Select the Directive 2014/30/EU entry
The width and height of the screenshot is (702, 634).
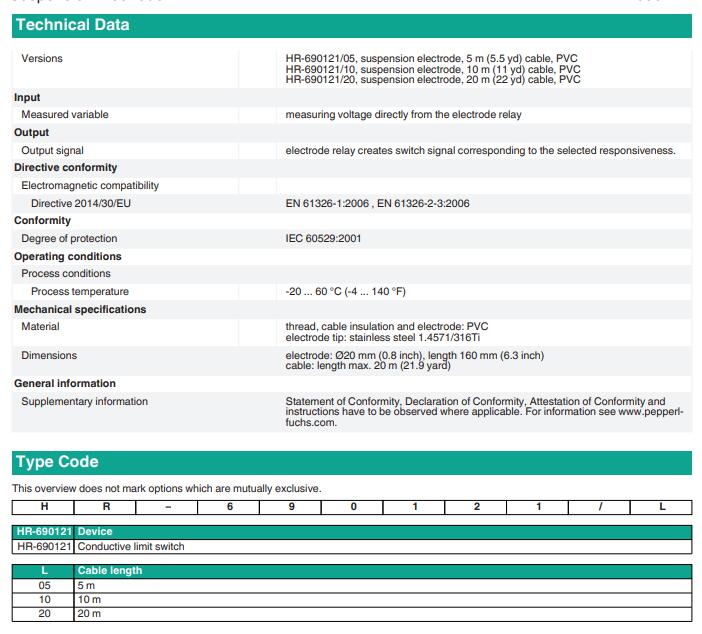click(x=80, y=204)
